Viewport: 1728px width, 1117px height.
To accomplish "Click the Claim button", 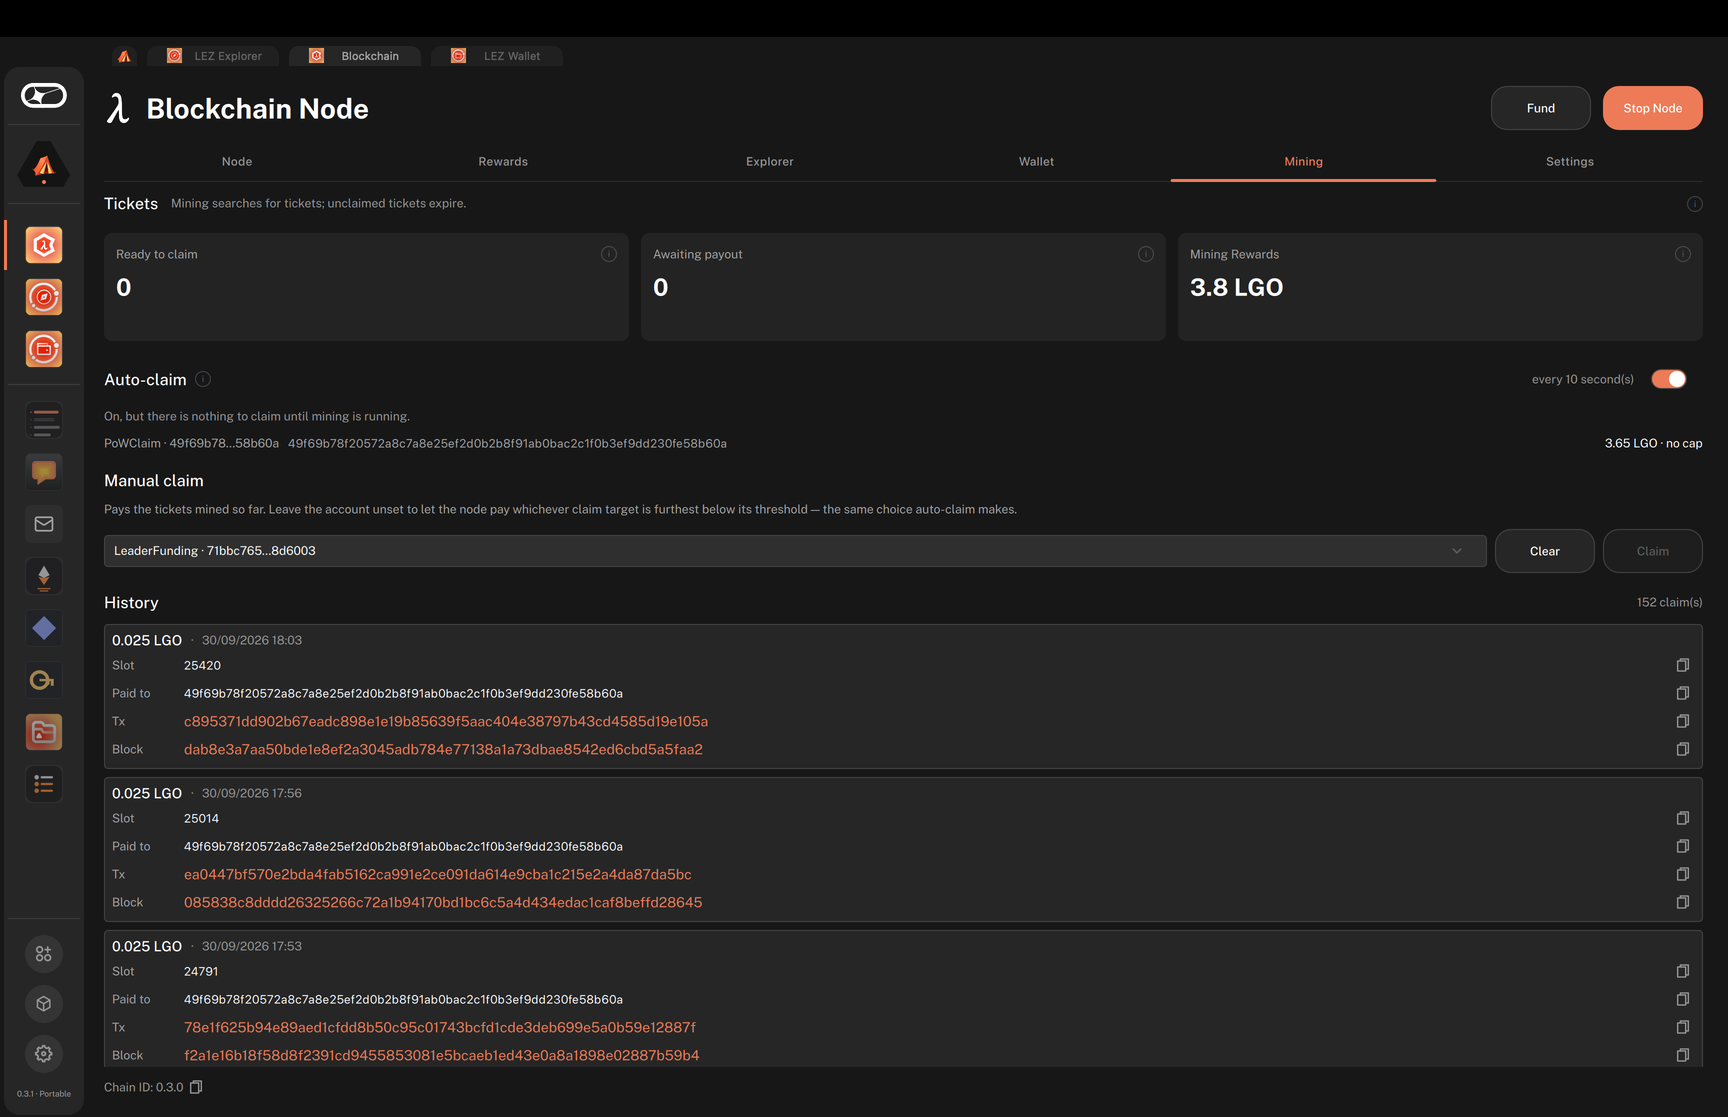I will [x=1653, y=551].
